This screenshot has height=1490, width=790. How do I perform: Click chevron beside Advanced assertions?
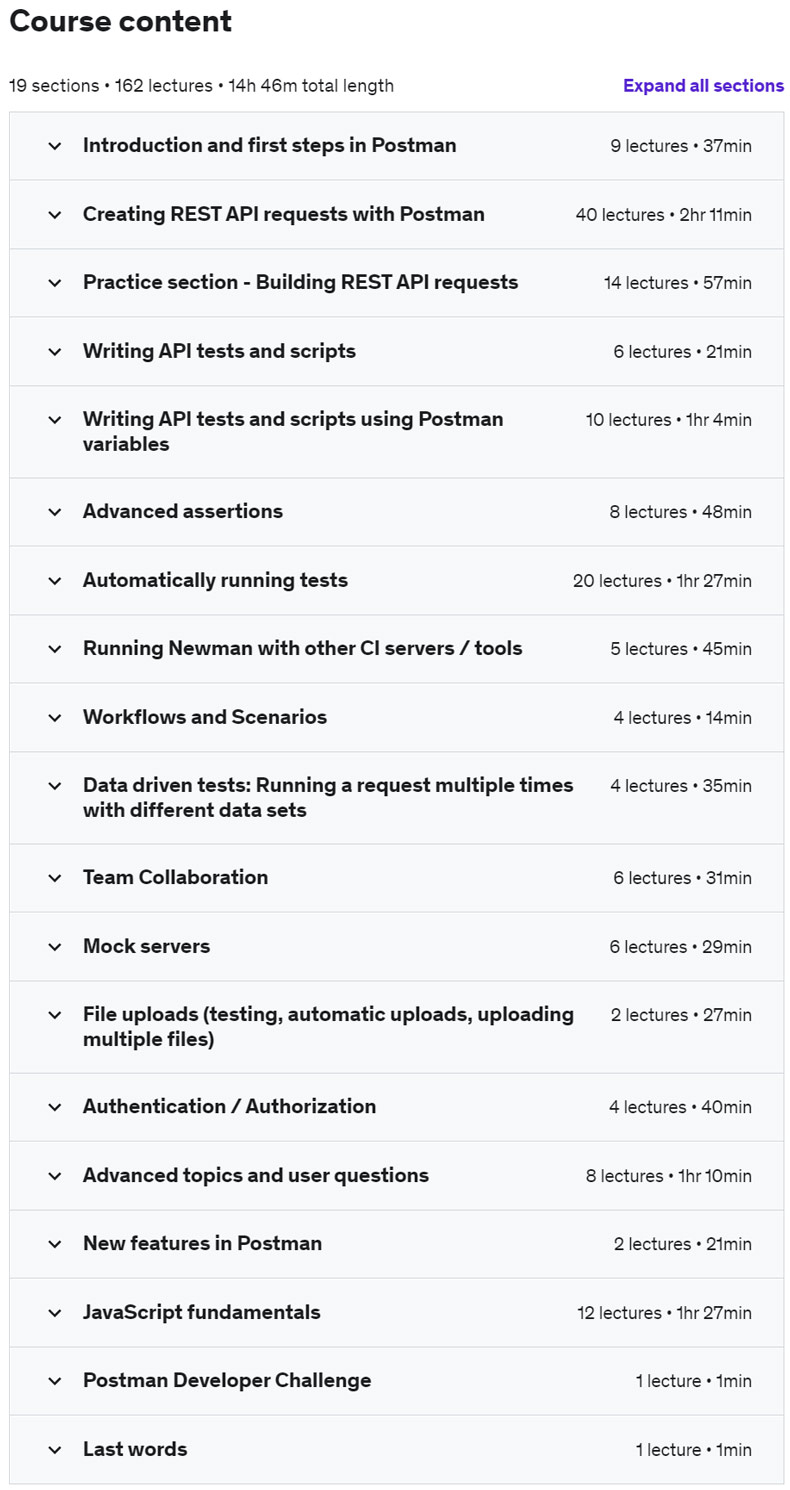coord(55,512)
